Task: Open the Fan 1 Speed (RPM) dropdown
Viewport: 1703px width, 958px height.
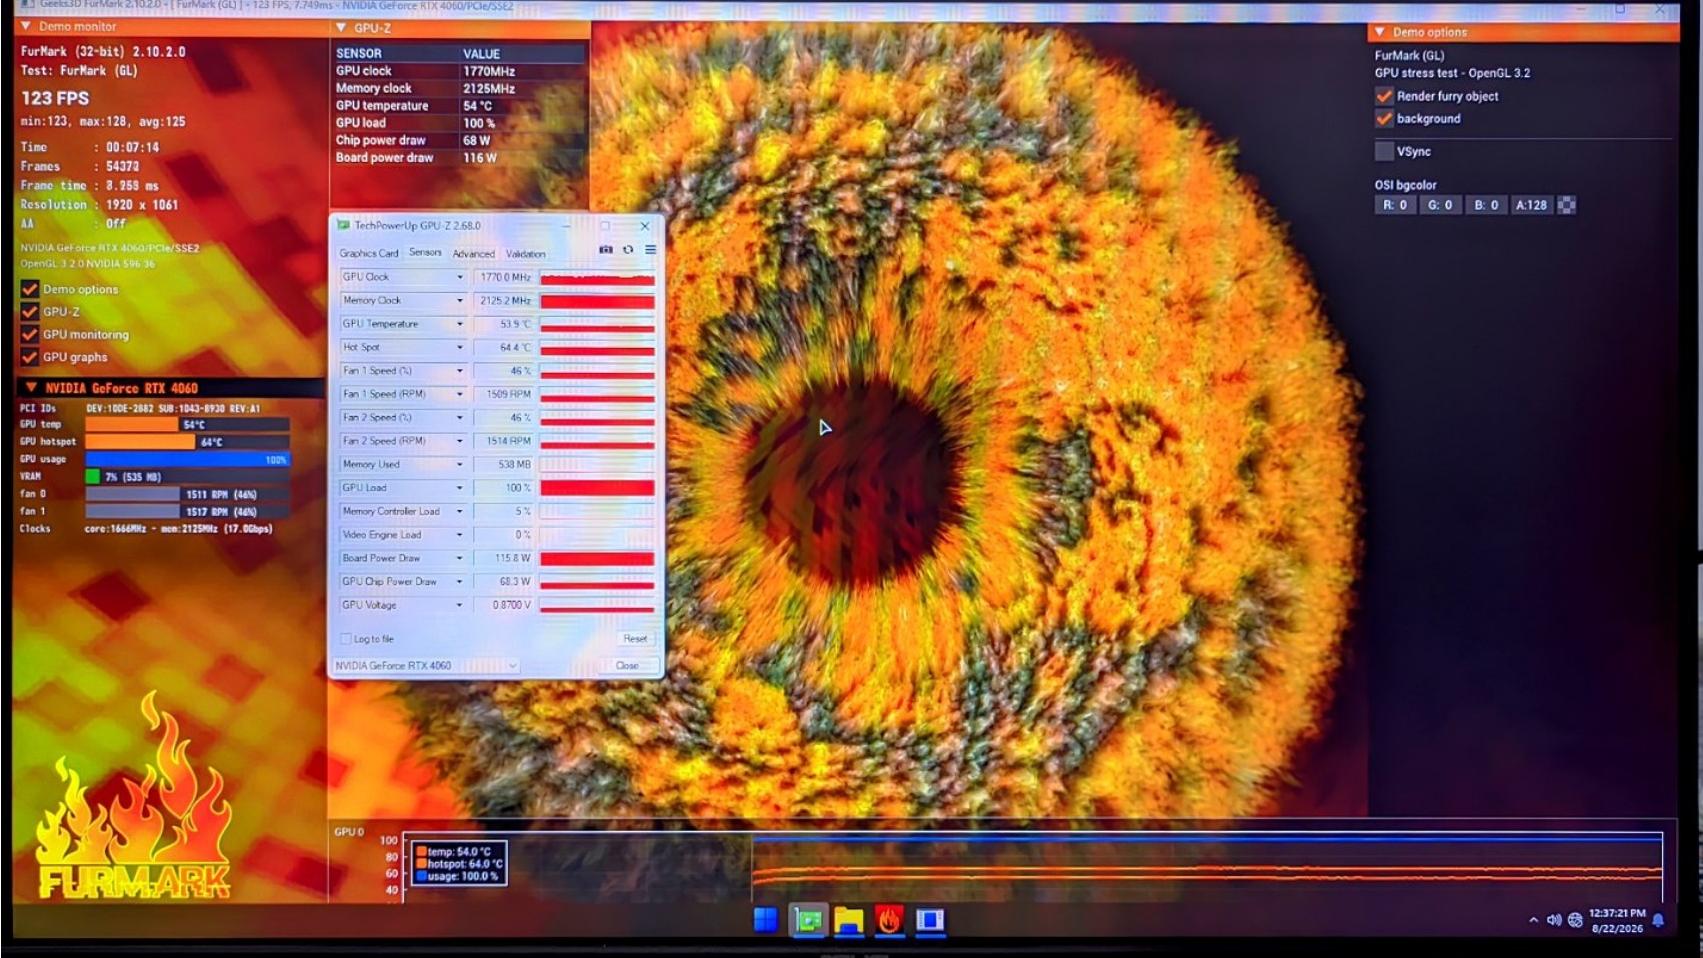Action: coord(460,394)
